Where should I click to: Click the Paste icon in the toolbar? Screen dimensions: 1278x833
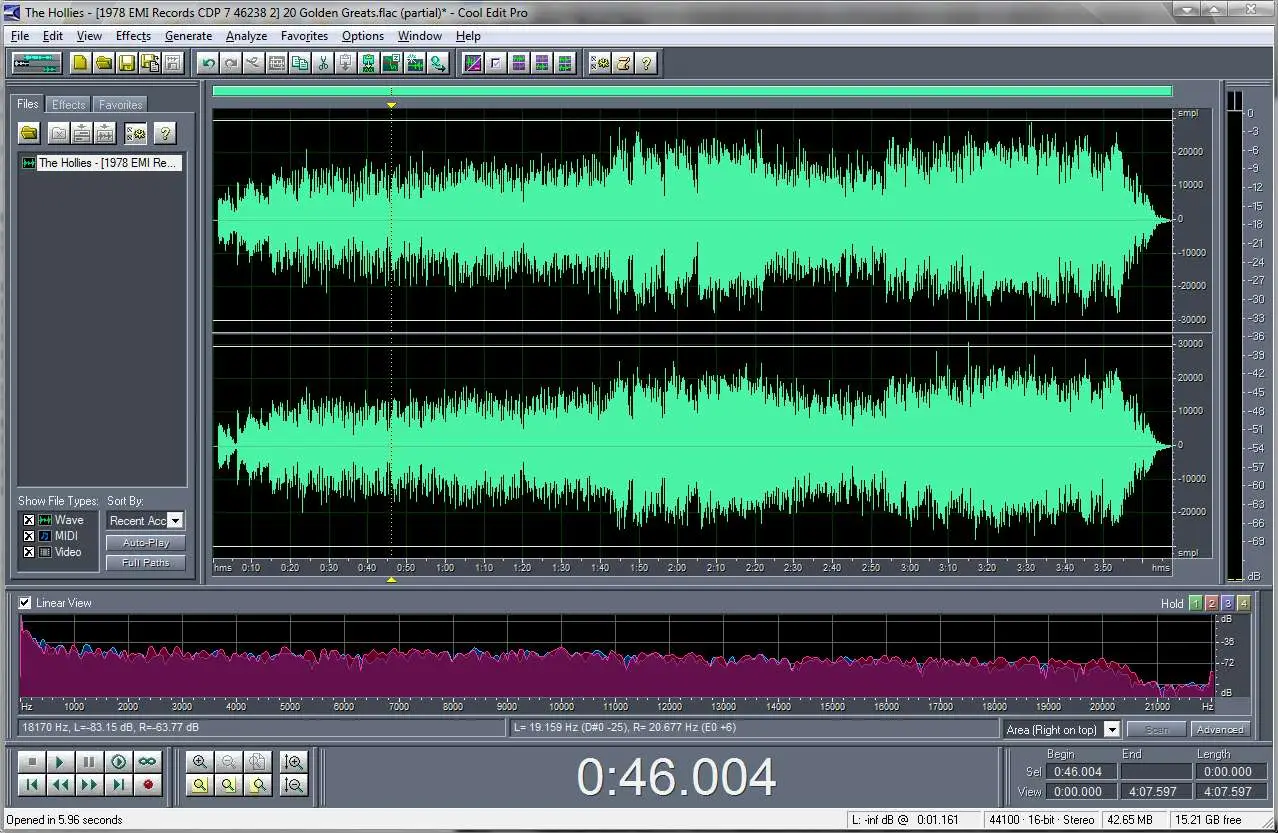(x=346, y=63)
